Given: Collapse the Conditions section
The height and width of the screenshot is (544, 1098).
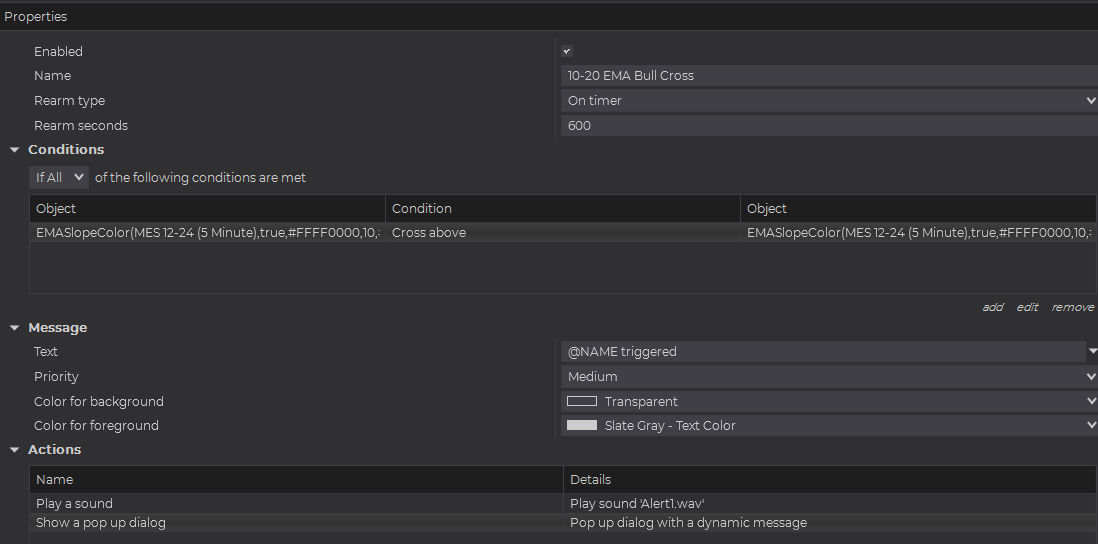Looking at the screenshot, I should (x=14, y=150).
